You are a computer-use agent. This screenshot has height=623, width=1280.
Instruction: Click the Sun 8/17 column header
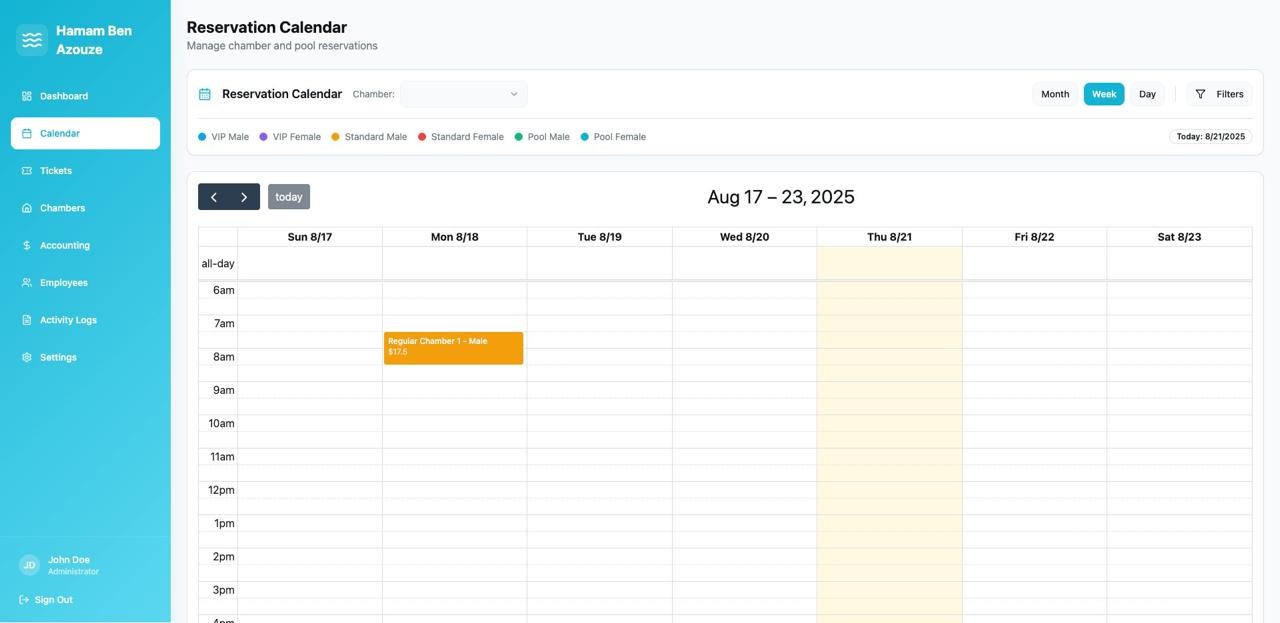coord(310,237)
